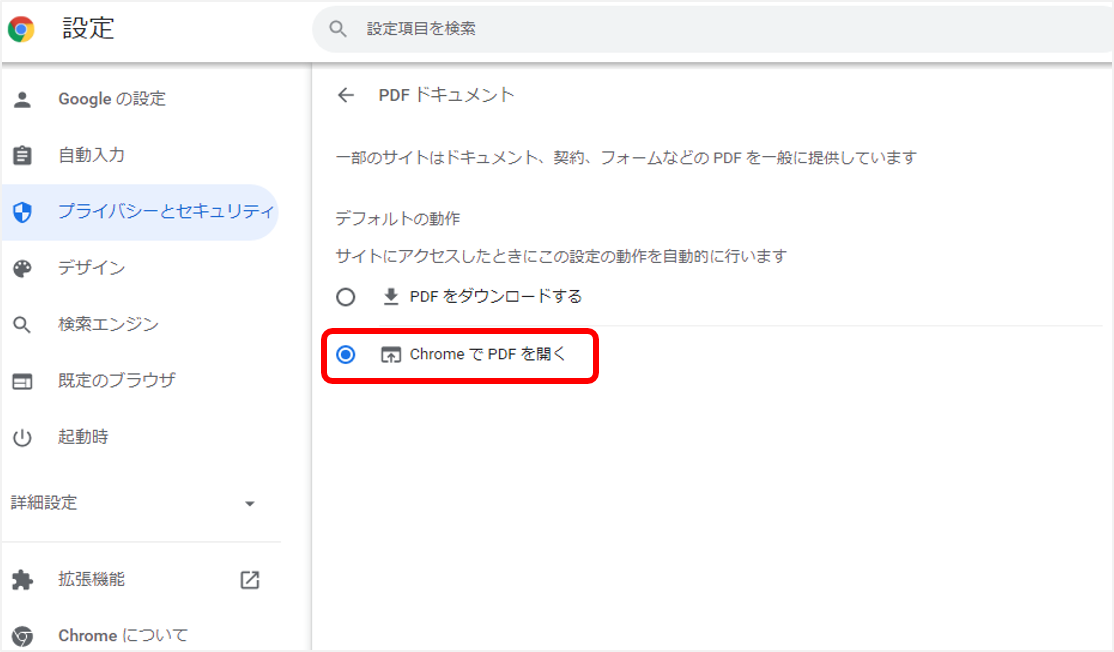Click the magnifier icon beside 検索エンジン

tap(22, 325)
